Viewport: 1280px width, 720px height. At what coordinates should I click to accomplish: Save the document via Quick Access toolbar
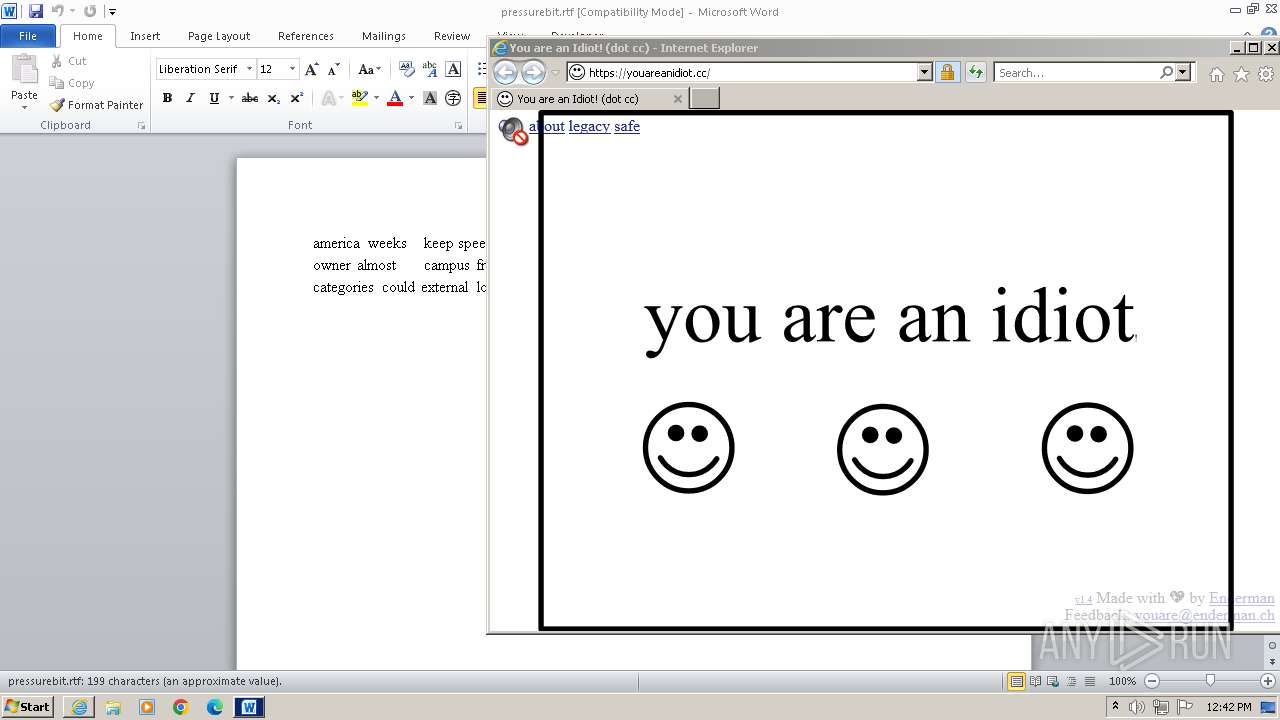click(36, 11)
